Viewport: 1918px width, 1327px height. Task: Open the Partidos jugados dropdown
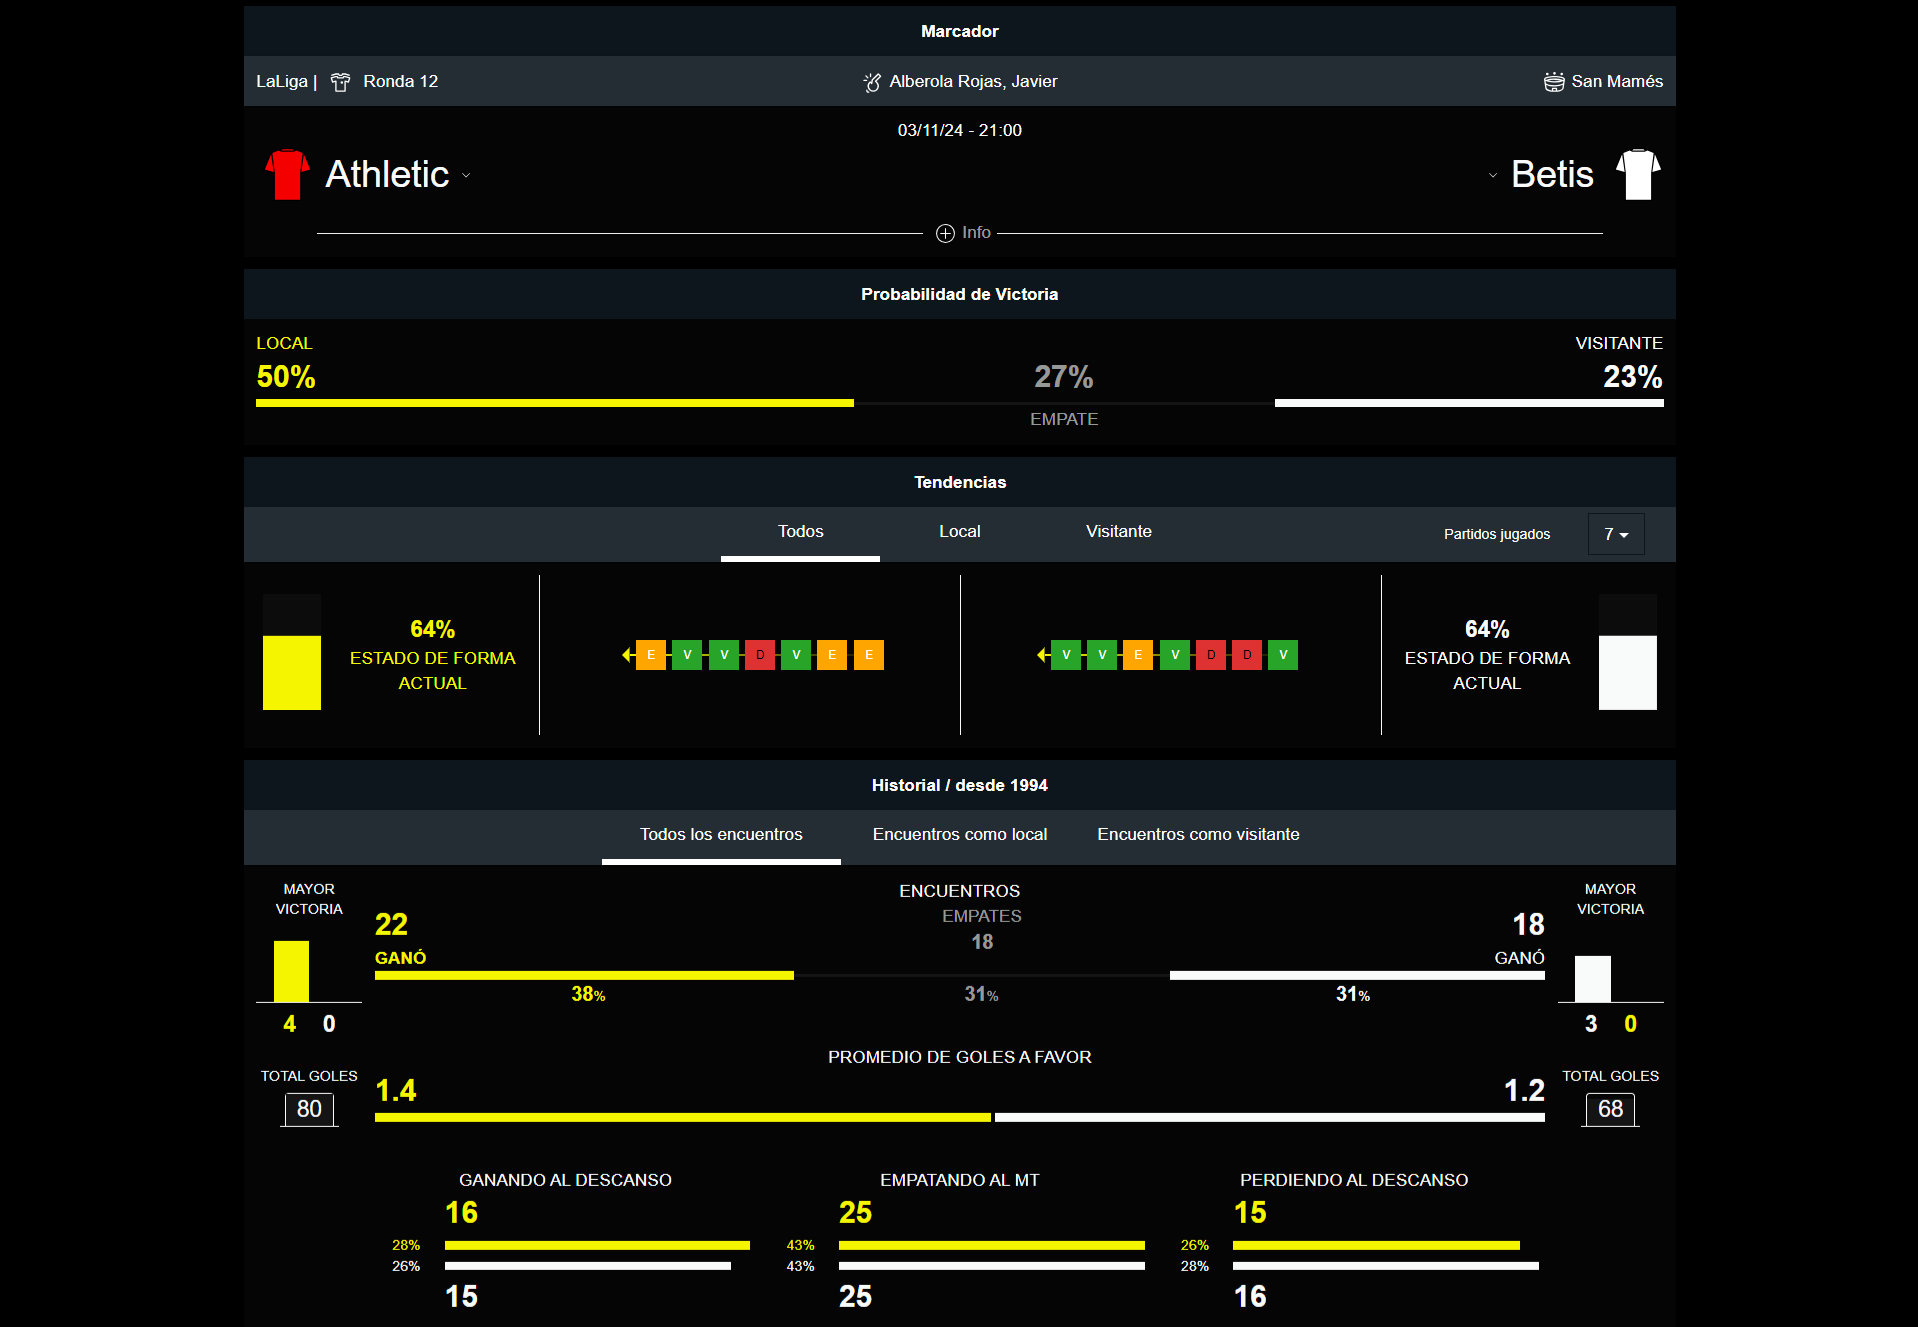[x=1615, y=534]
